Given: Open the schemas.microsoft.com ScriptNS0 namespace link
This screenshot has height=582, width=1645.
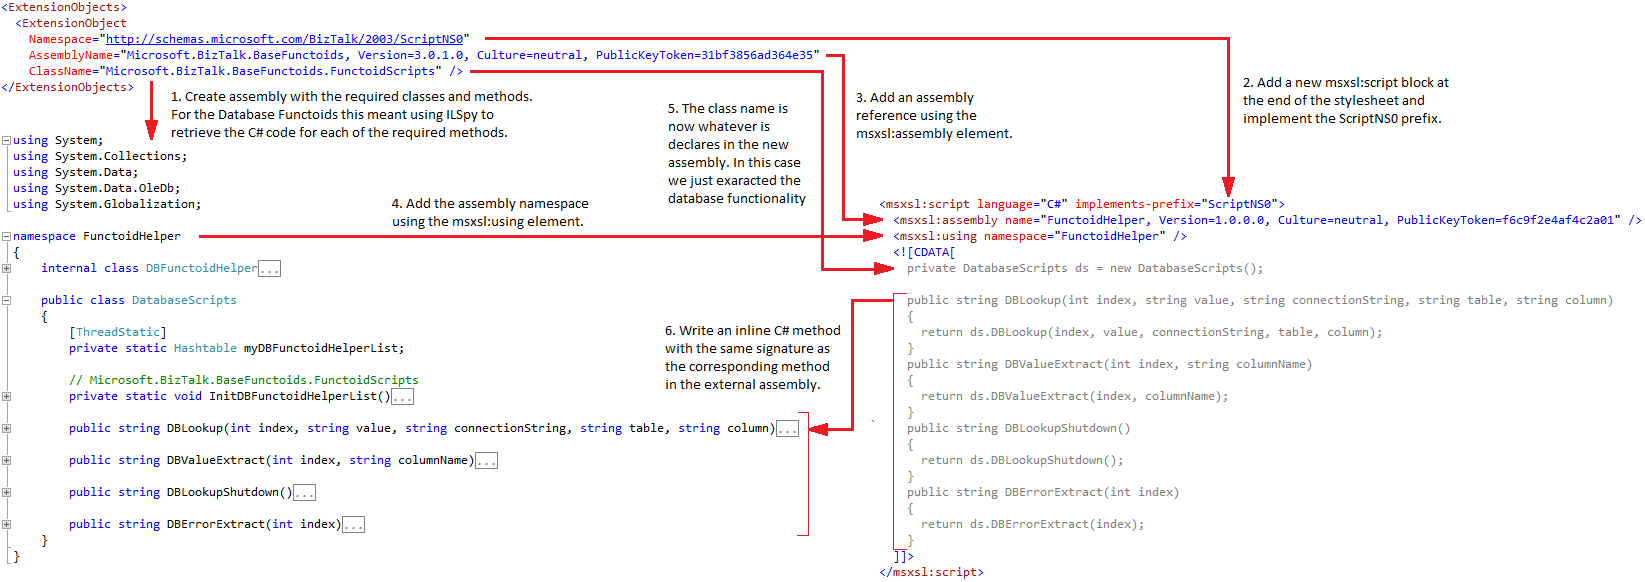Looking at the screenshot, I should (285, 39).
